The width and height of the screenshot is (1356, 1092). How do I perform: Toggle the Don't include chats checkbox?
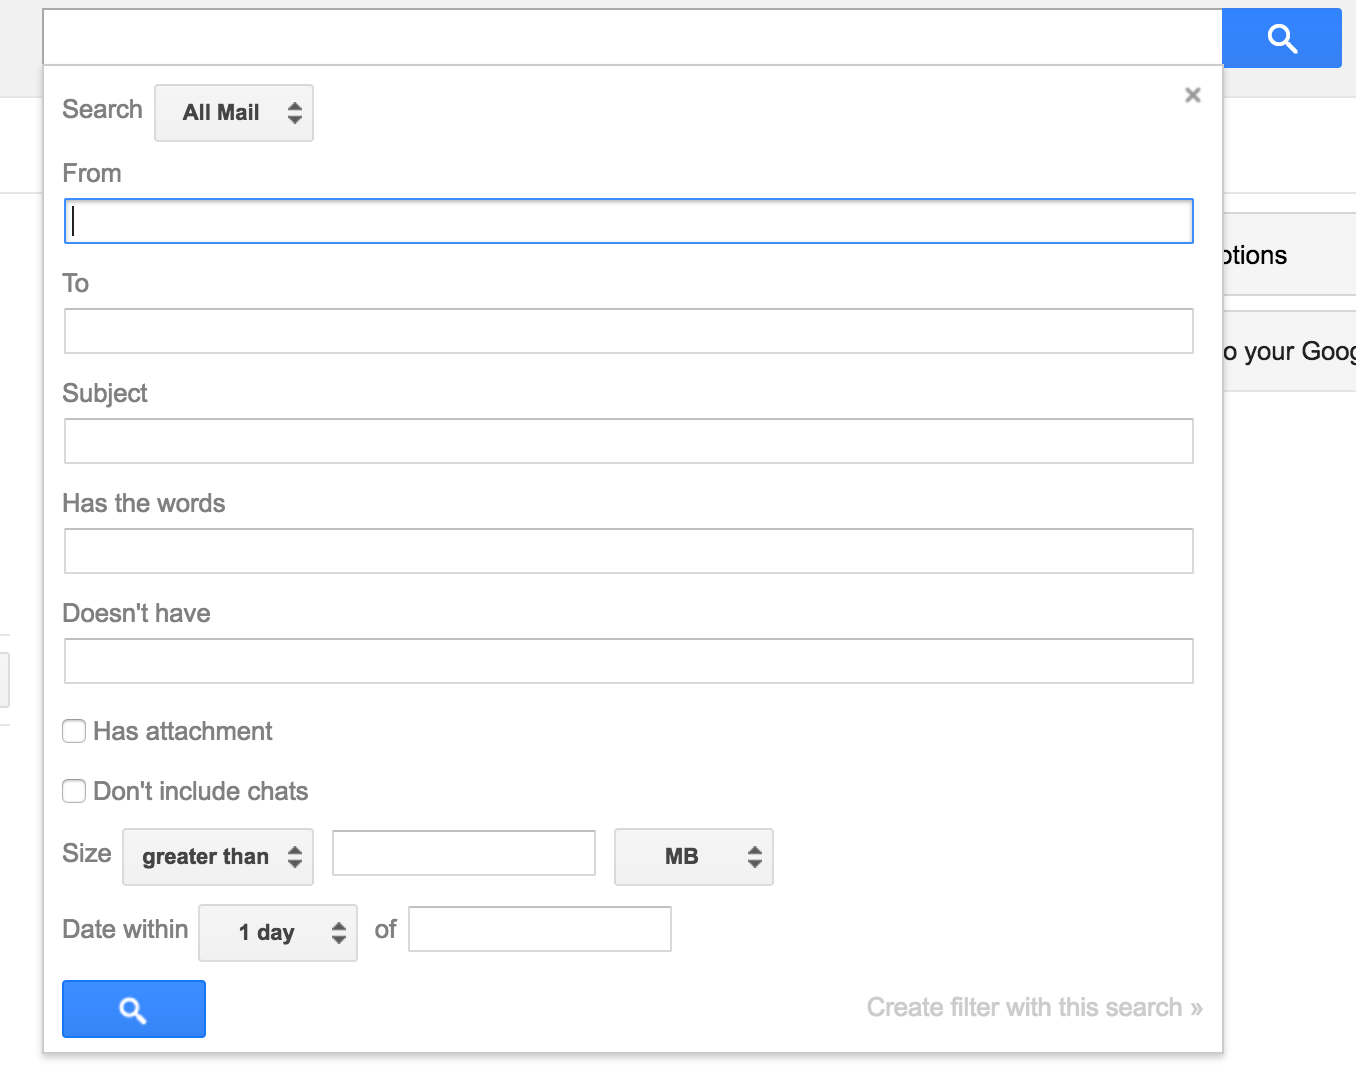coord(74,791)
